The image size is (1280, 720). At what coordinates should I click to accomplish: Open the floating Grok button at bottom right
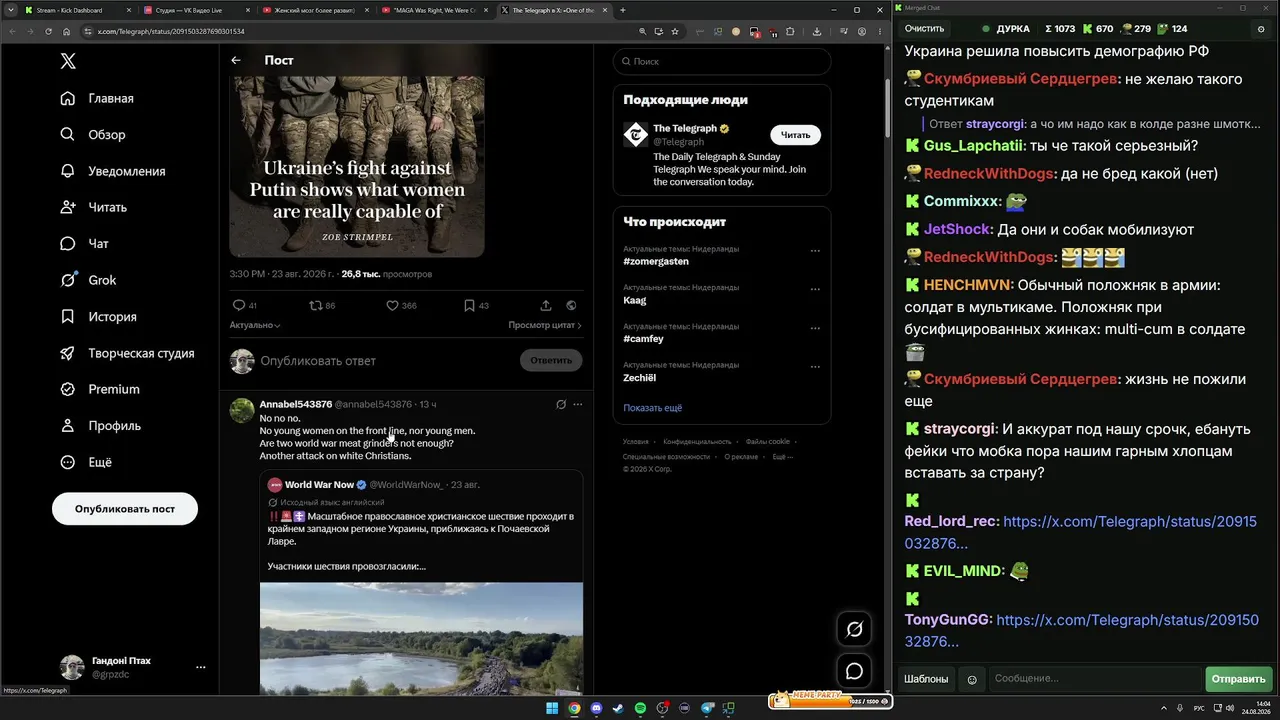854,629
